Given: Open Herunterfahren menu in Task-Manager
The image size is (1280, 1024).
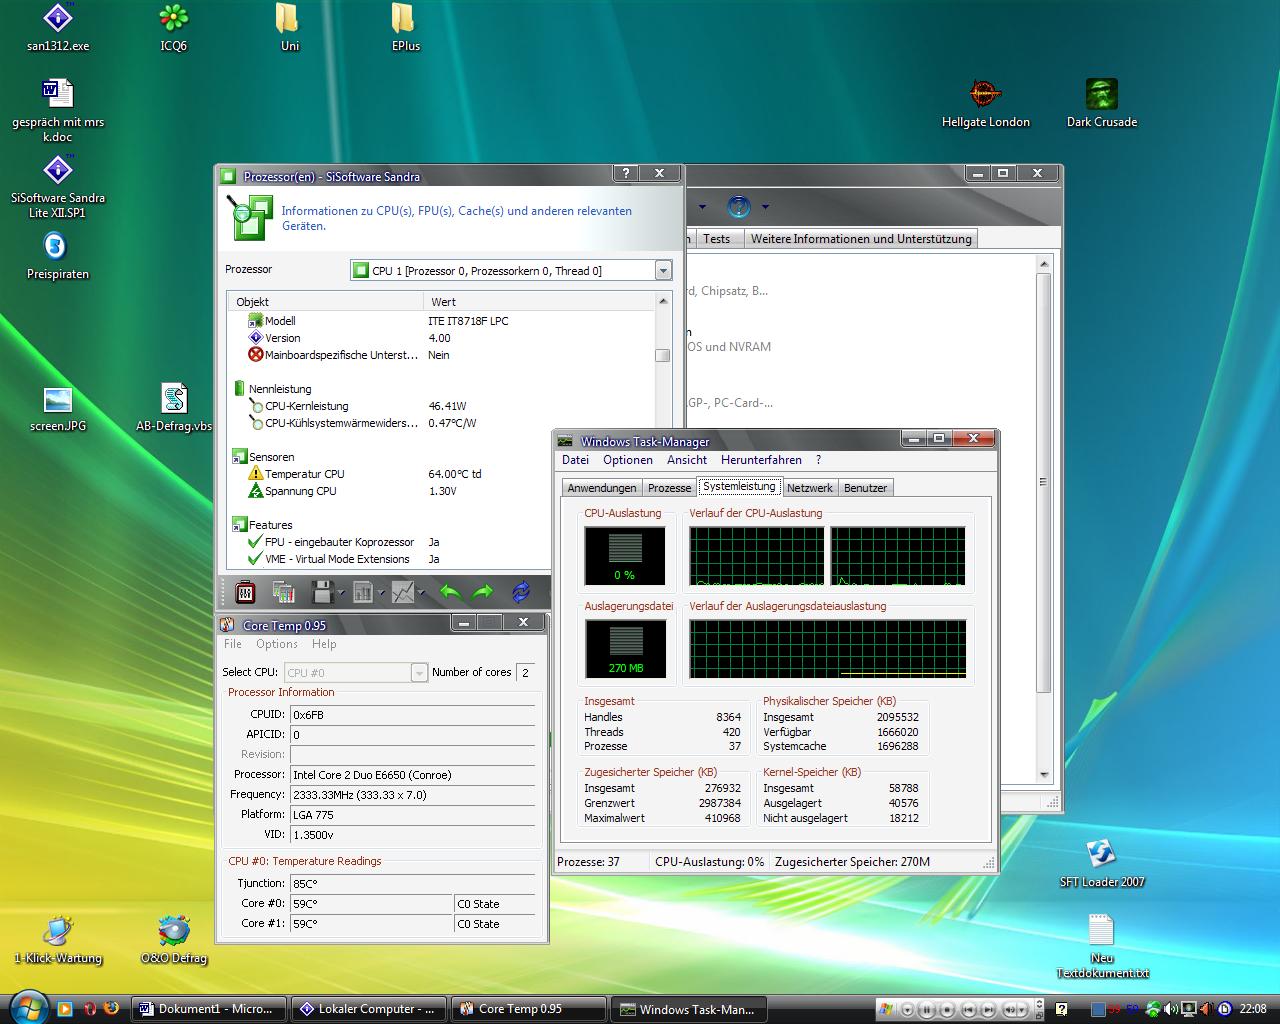Looking at the screenshot, I should click(x=761, y=460).
